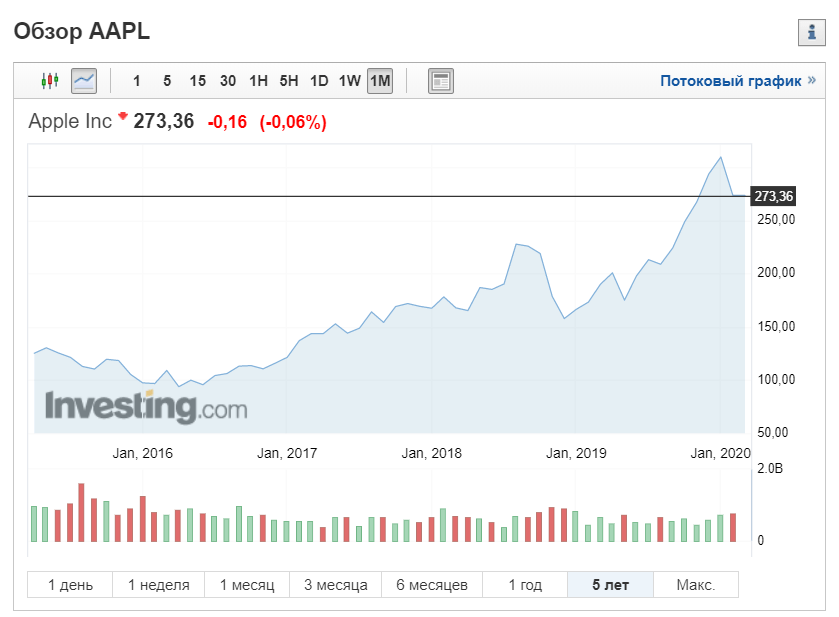Select the 1M monthly interval
The height and width of the screenshot is (617, 839).
[x=380, y=81]
